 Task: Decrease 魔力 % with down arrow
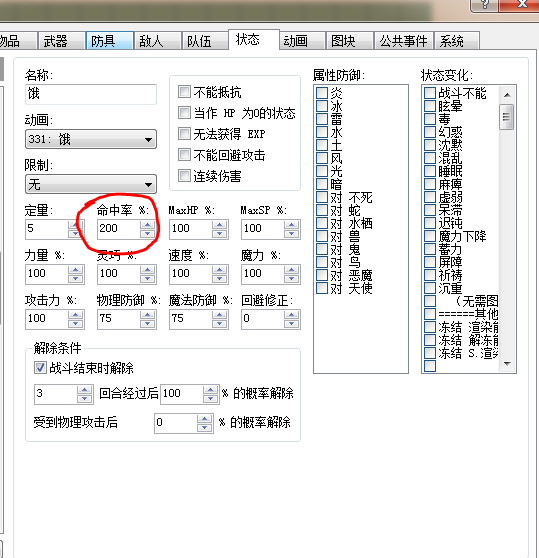(x=291, y=279)
